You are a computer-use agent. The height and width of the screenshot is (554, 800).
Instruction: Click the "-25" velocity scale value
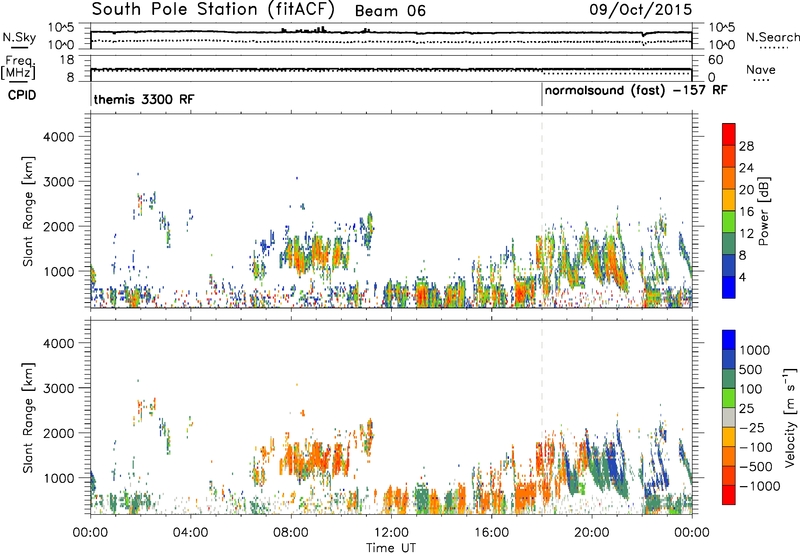point(751,428)
